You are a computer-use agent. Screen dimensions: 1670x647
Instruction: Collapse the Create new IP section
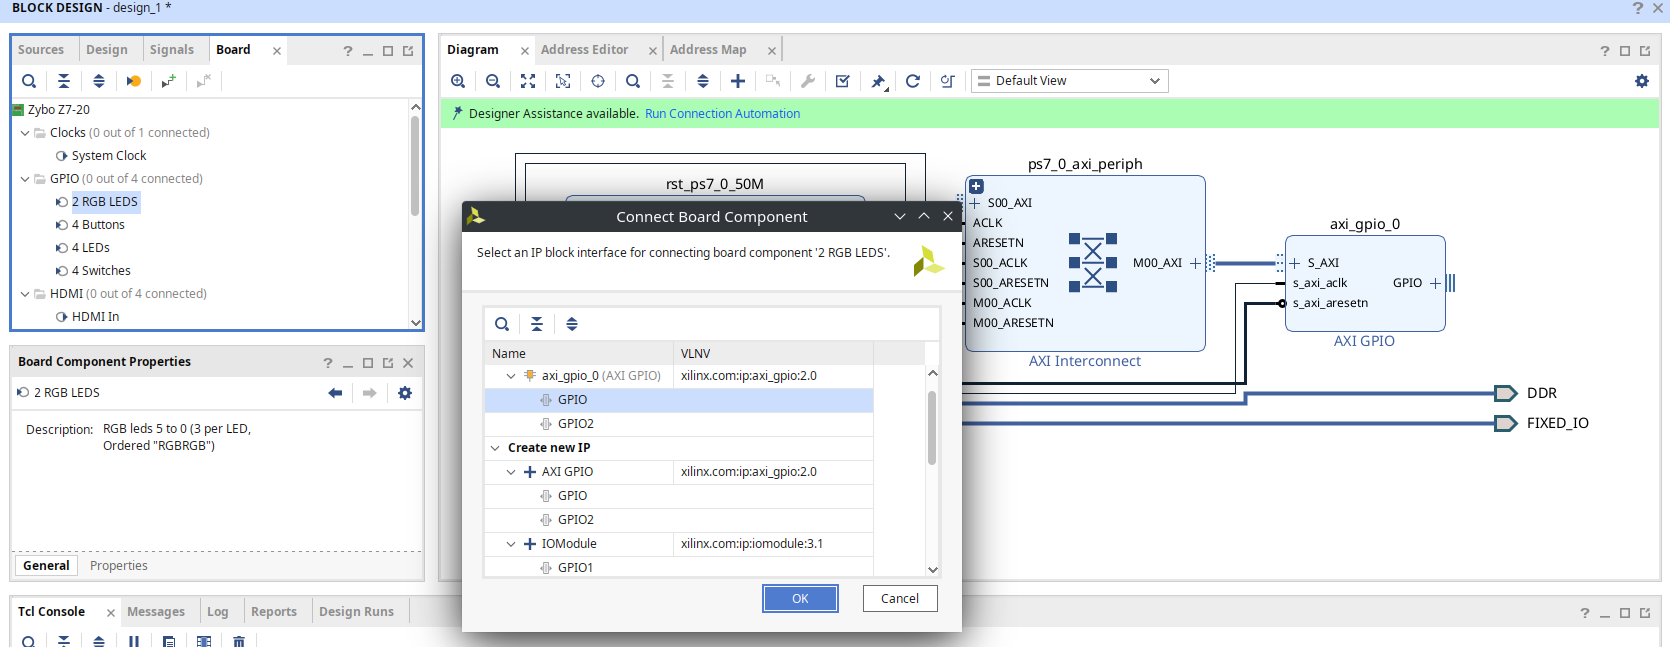495,448
